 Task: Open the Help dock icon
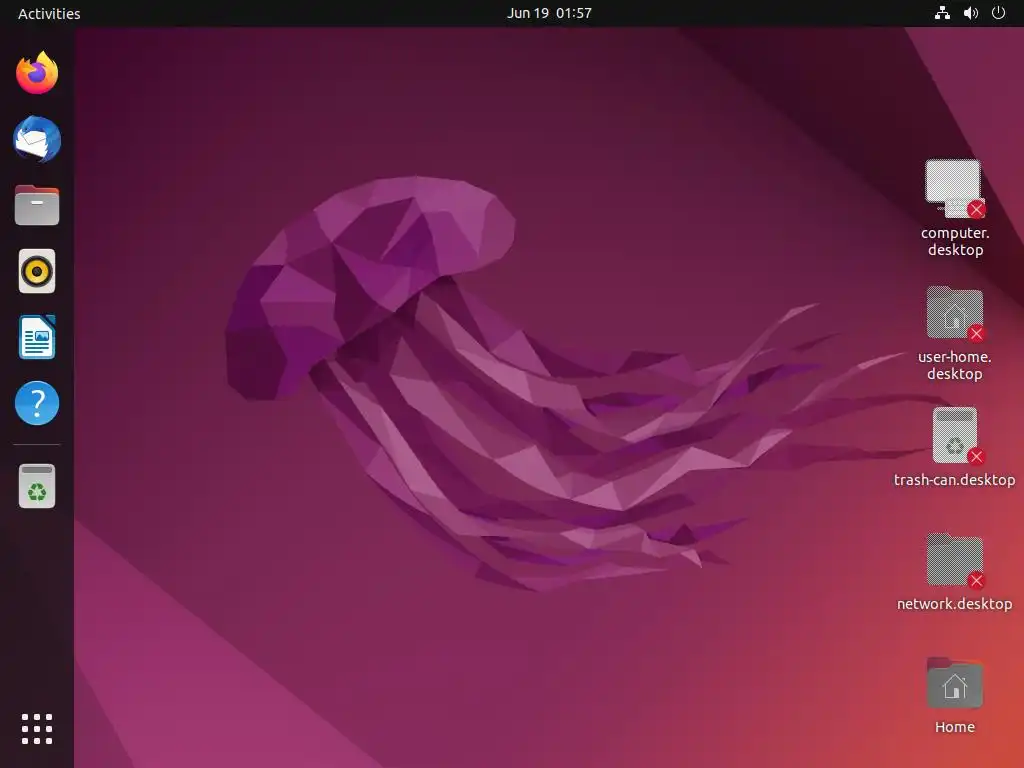pyautogui.click(x=37, y=403)
